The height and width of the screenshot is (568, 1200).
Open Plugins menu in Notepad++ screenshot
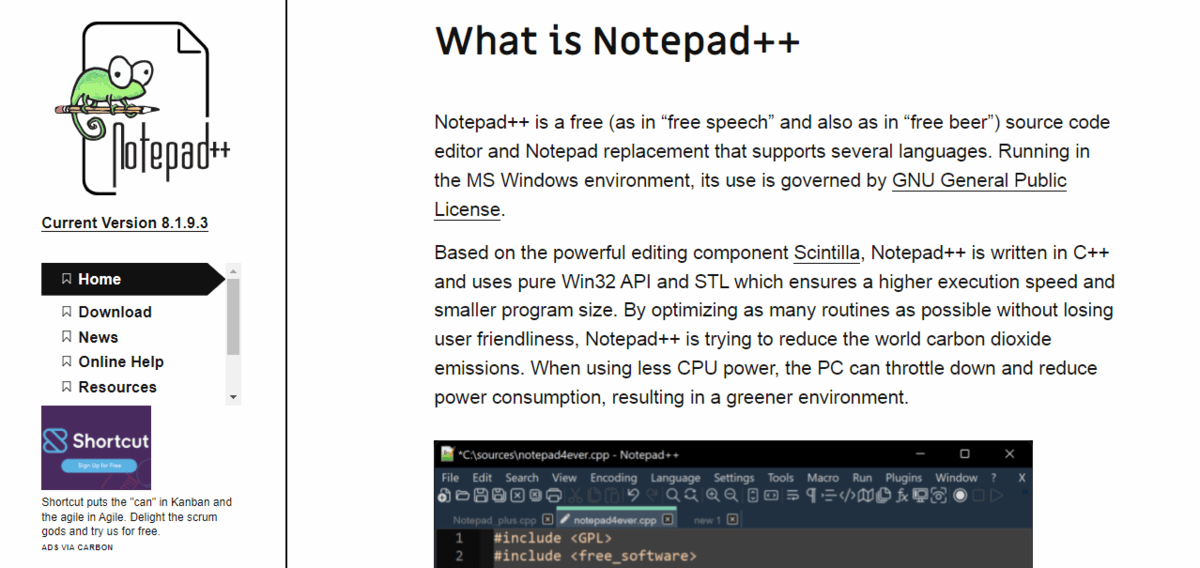tap(904, 478)
